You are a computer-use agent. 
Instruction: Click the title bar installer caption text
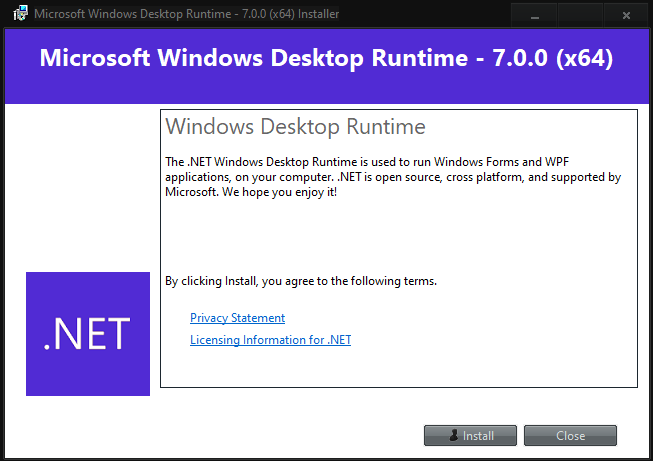(x=186, y=14)
